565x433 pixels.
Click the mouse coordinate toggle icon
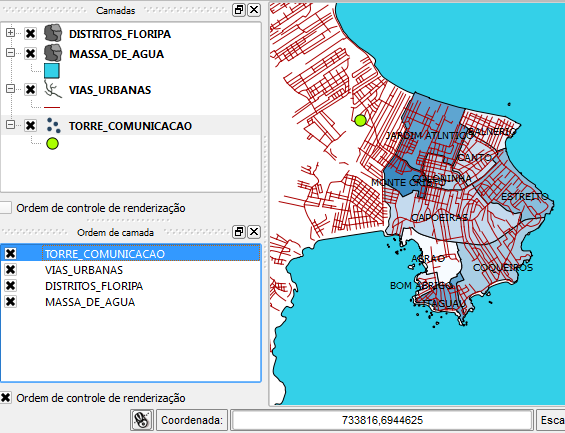click(142, 420)
